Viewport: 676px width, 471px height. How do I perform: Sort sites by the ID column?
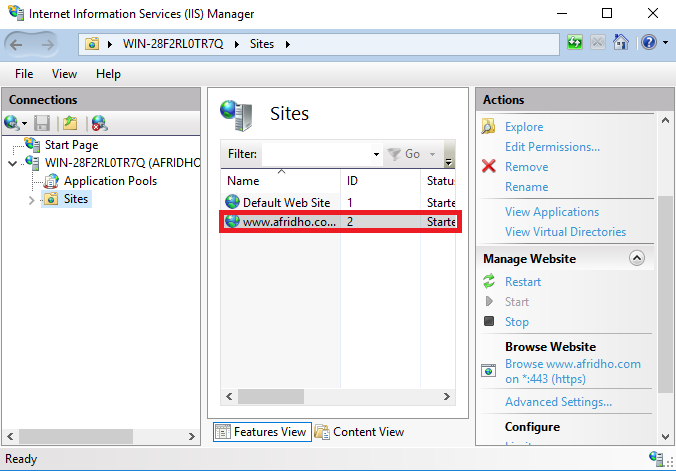tap(380, 181)
